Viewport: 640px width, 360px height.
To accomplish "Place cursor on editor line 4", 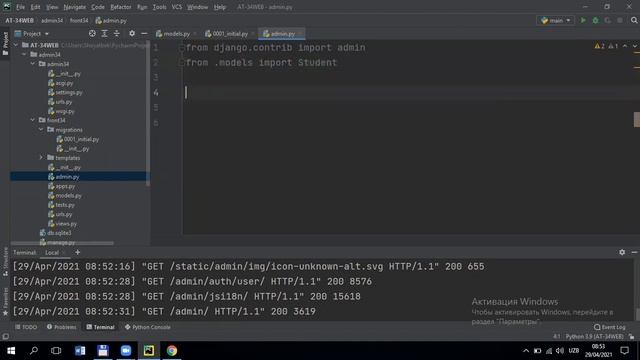I will coord(408,93).
